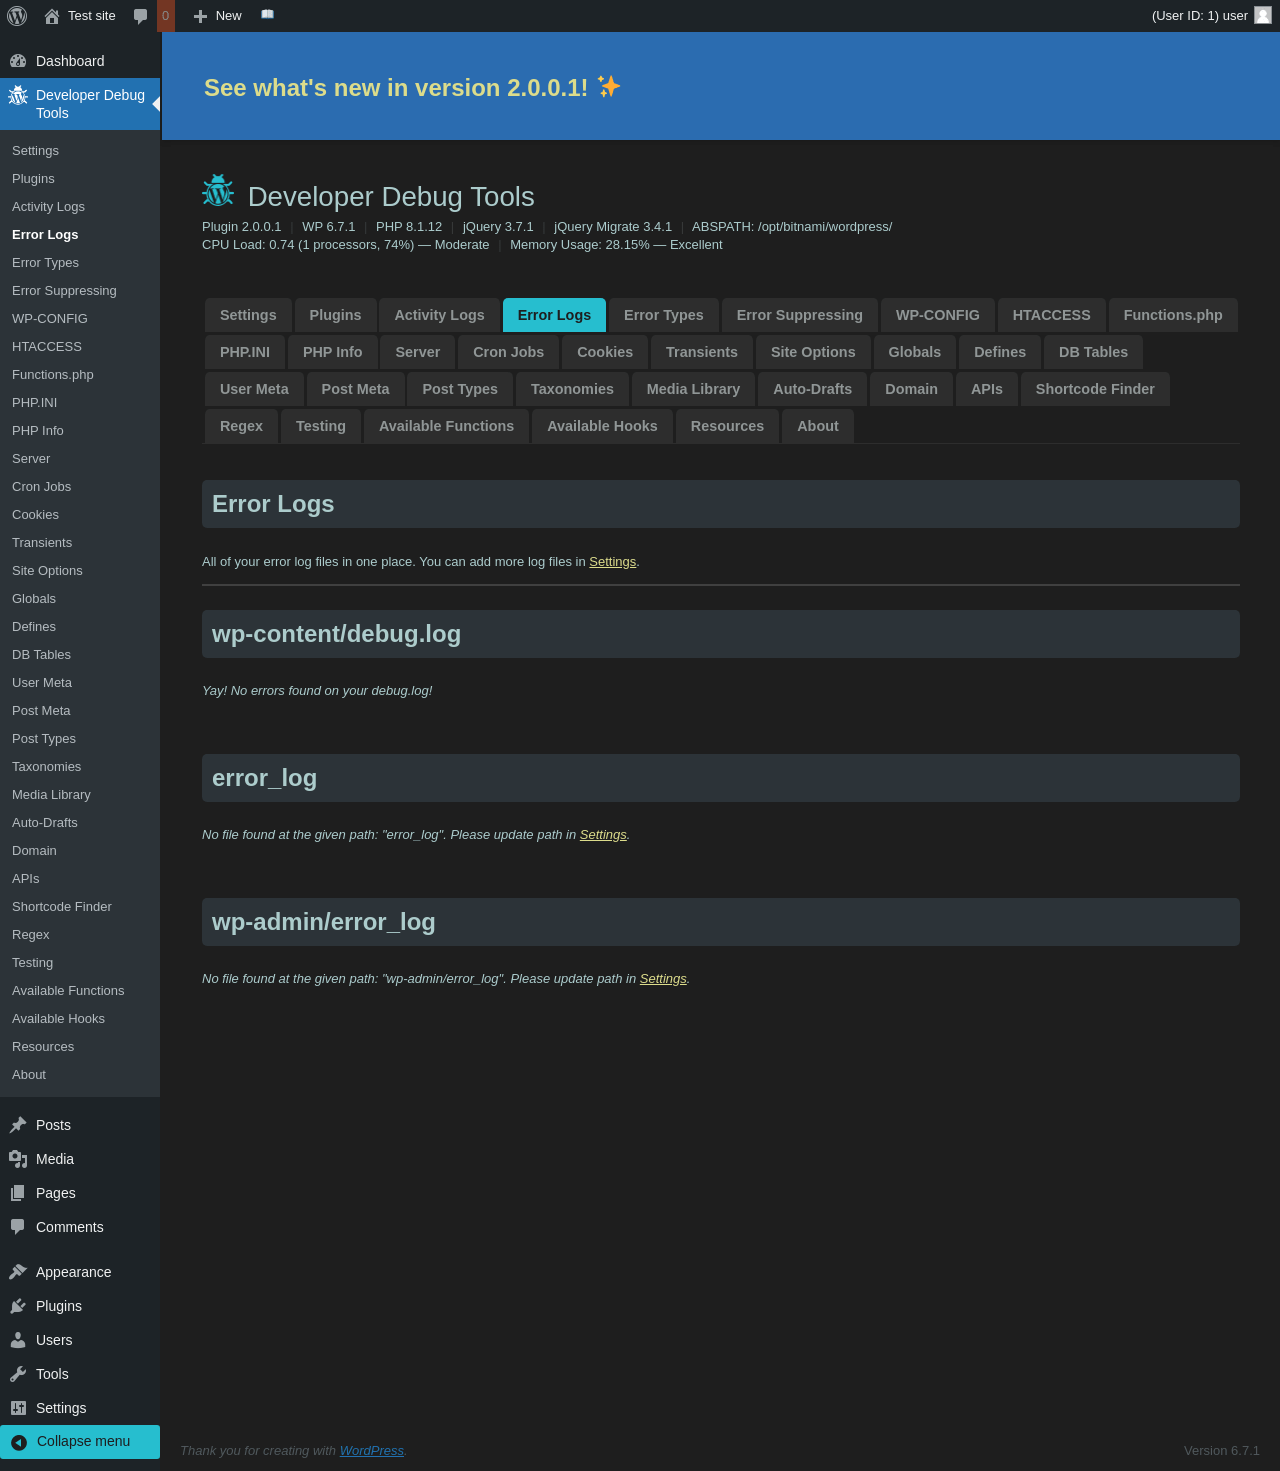Open the DB Tables tab
Screen dimensions: 1280x1471
click(1093, 352)
